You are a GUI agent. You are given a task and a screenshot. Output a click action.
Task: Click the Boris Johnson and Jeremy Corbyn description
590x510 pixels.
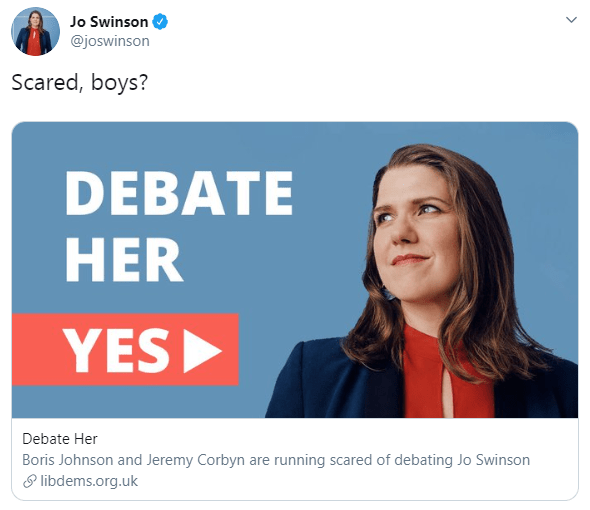pos(276,460)
